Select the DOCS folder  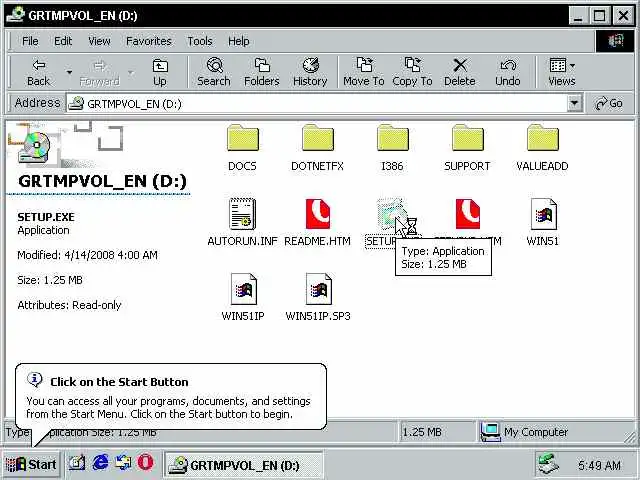[x=242, y=148]
